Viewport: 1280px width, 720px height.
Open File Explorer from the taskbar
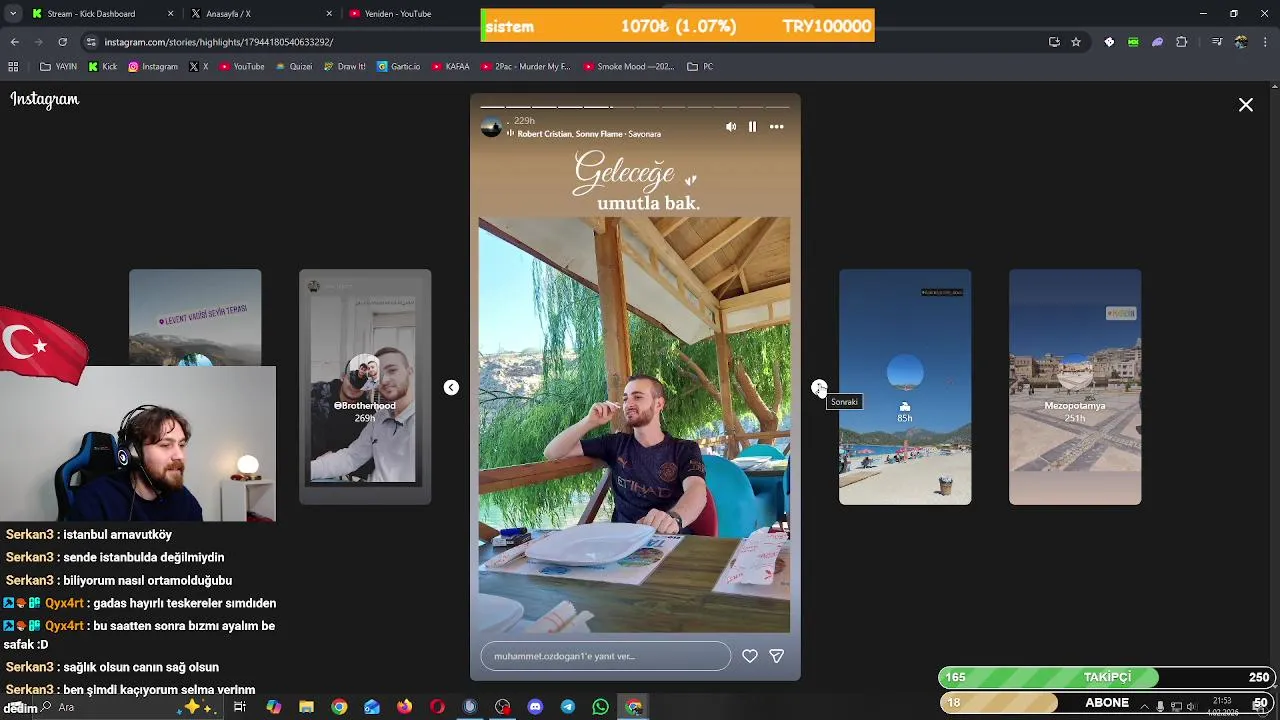pos(306,707)
